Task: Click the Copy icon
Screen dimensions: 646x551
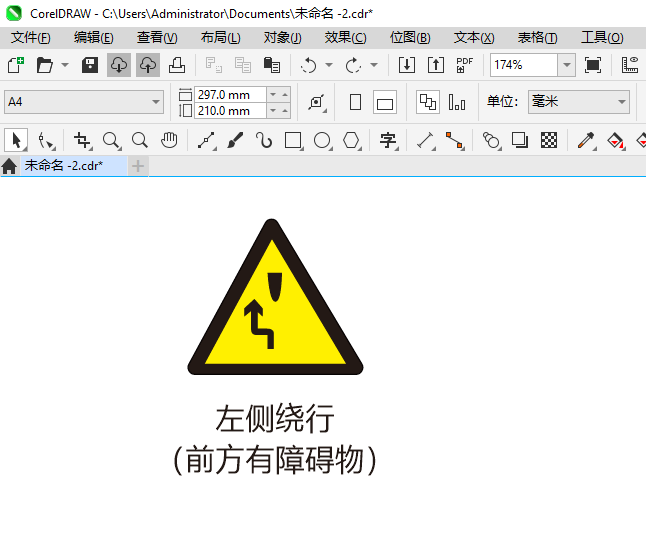Action: coord(243,65)
